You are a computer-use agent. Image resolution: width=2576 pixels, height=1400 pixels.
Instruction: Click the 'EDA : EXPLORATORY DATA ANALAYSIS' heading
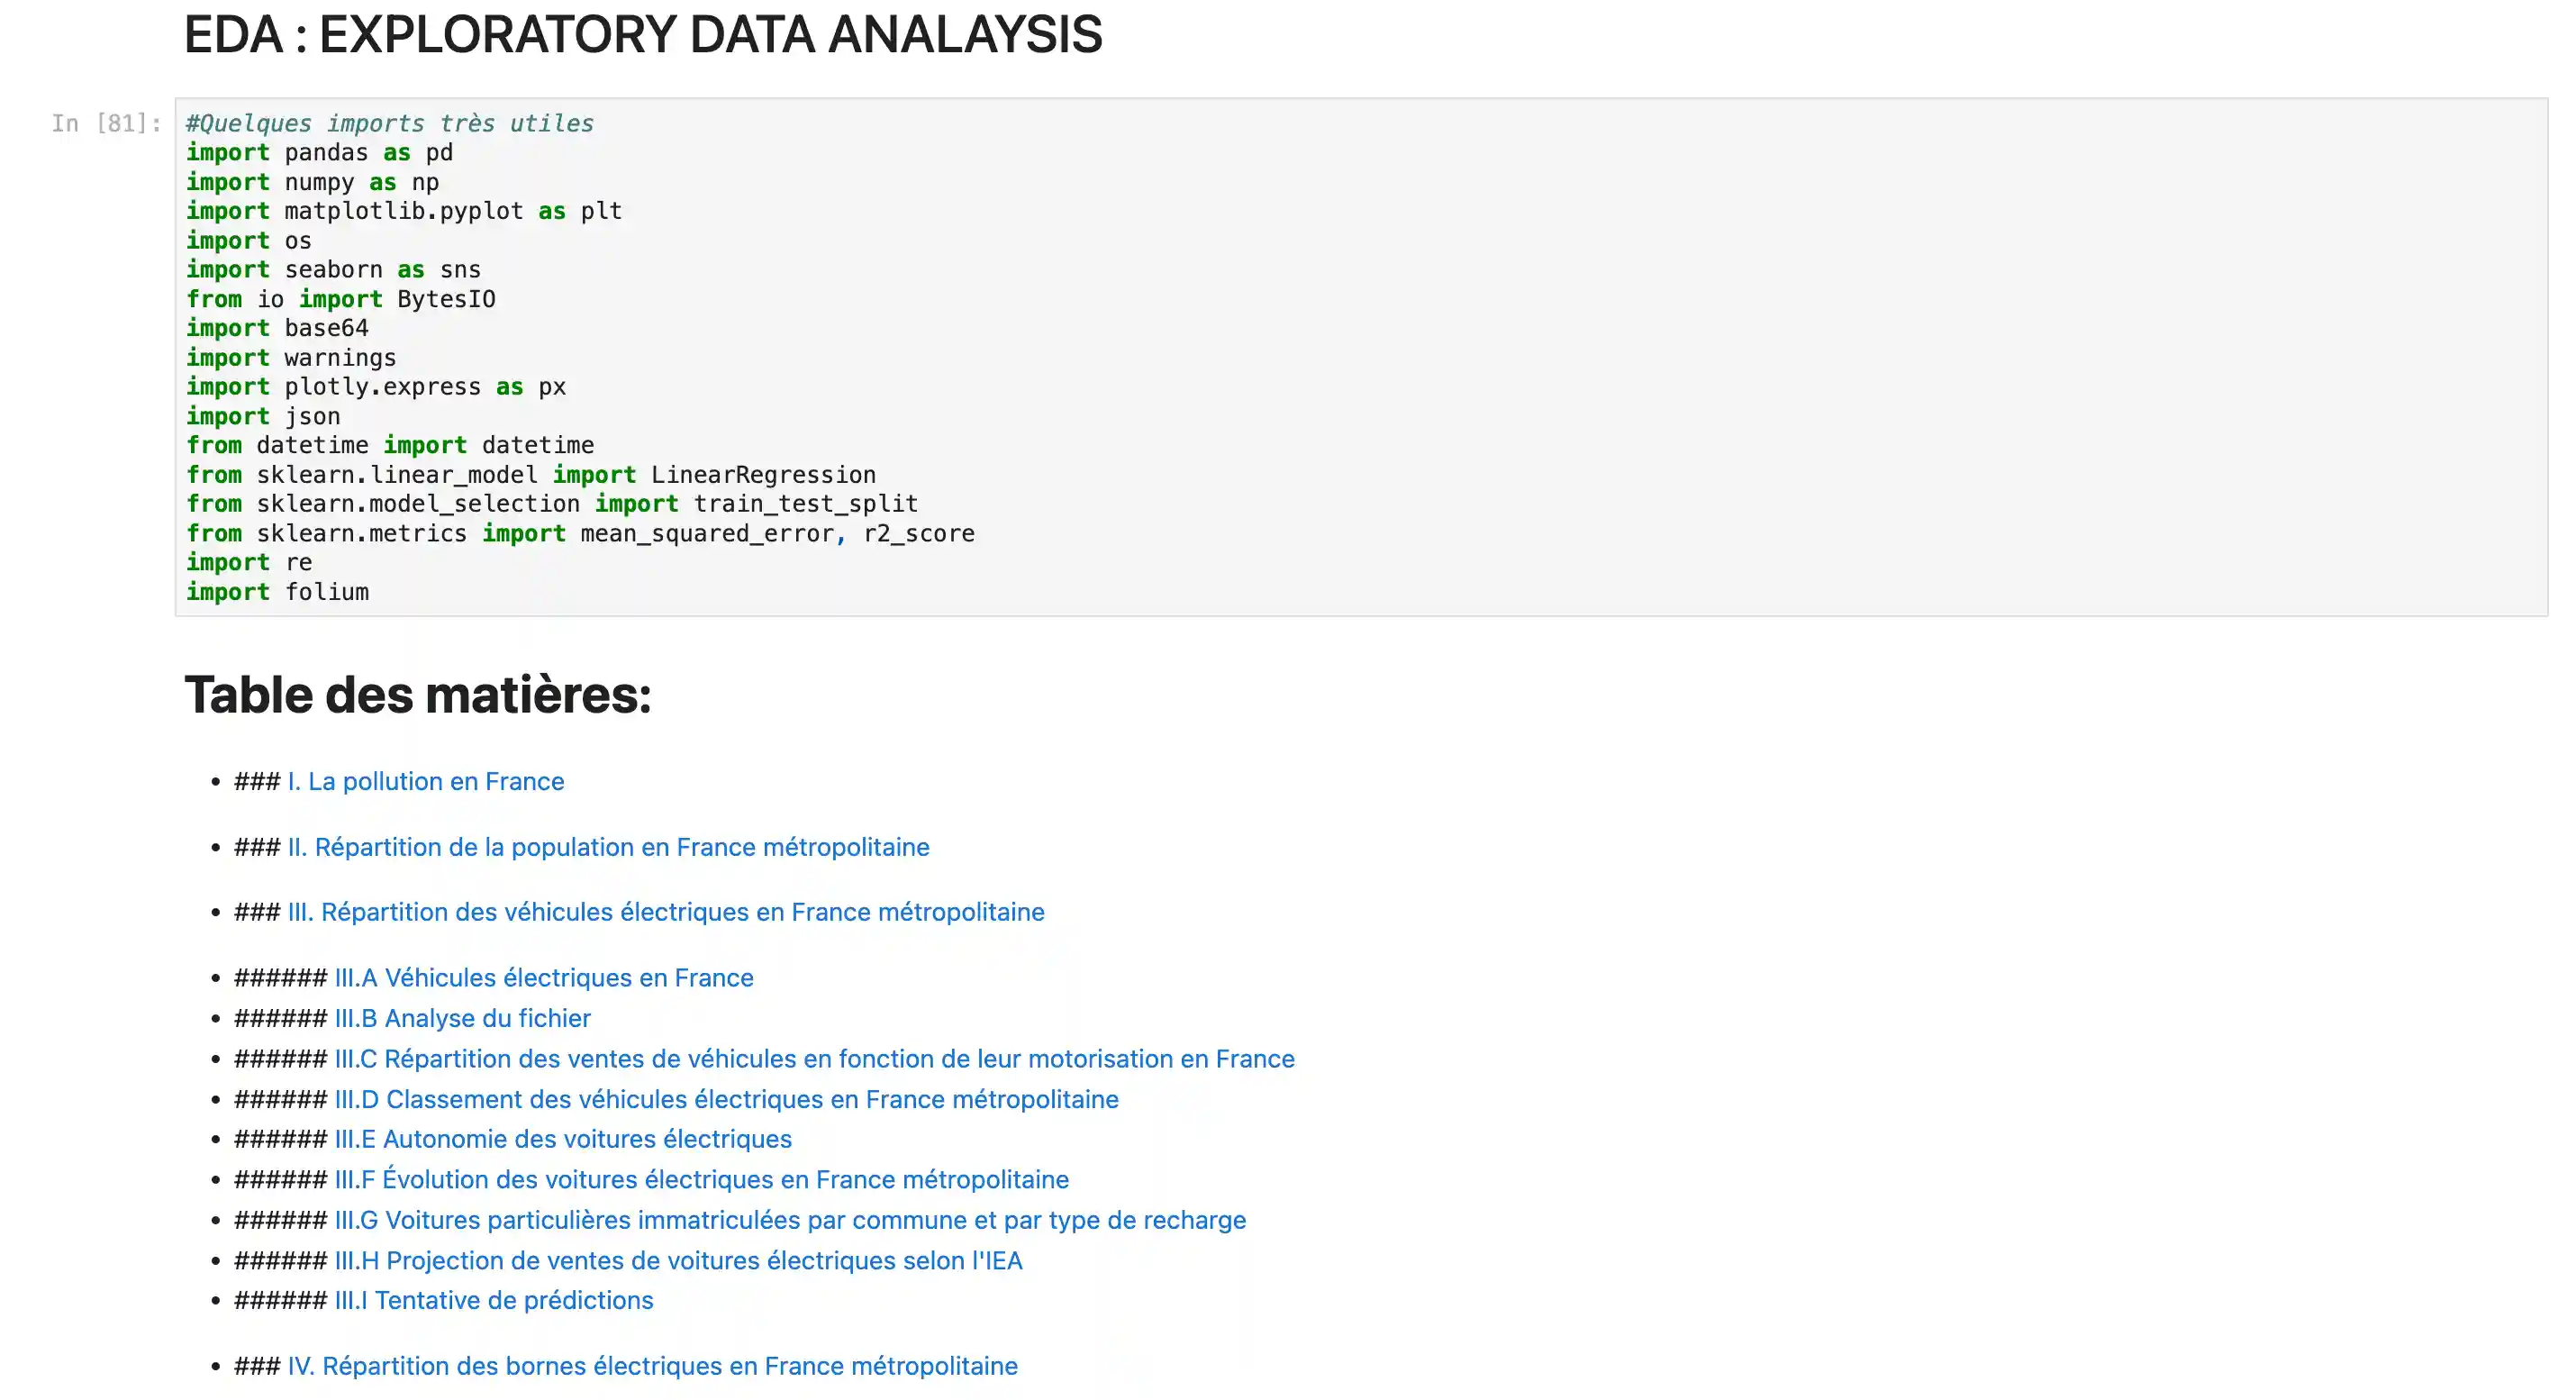pyautogui.click(x=643, y=35)
